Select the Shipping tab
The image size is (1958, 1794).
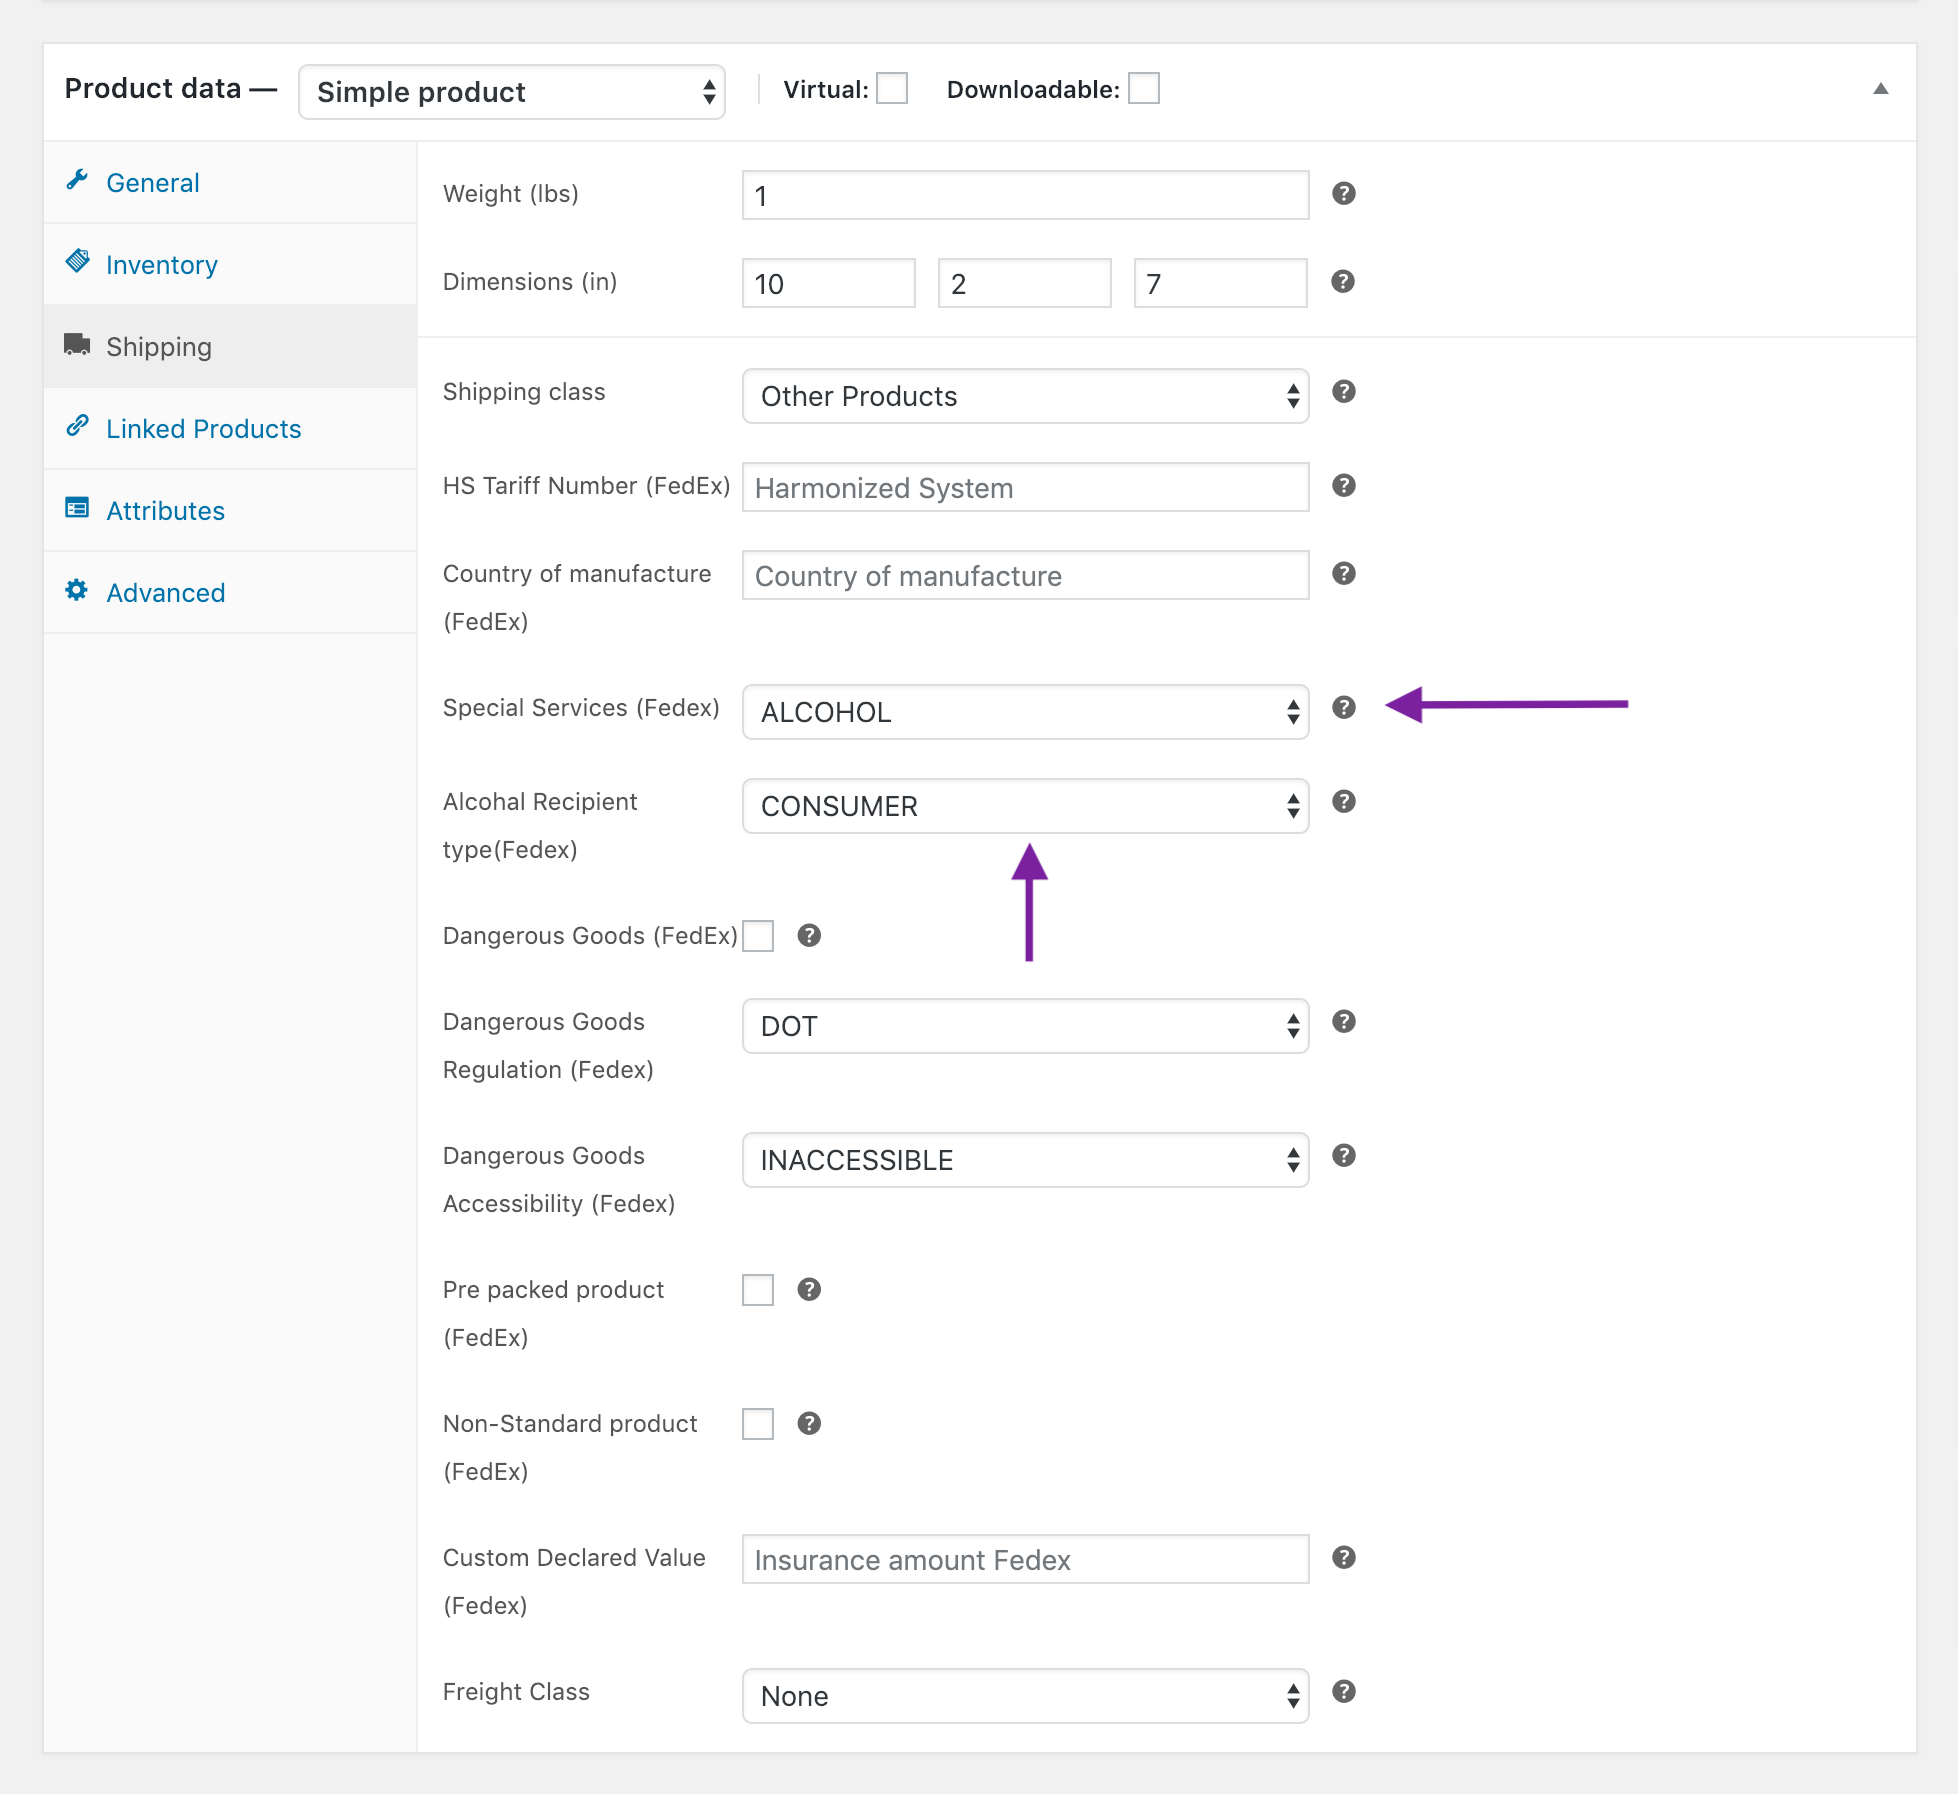point(159,346)
